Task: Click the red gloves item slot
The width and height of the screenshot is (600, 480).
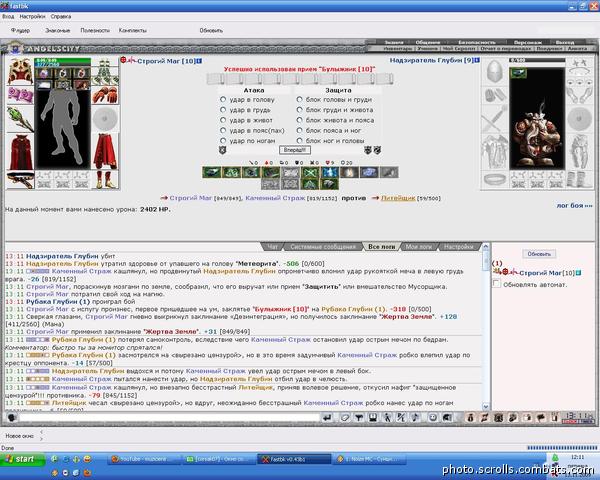Action: [105, 95]
